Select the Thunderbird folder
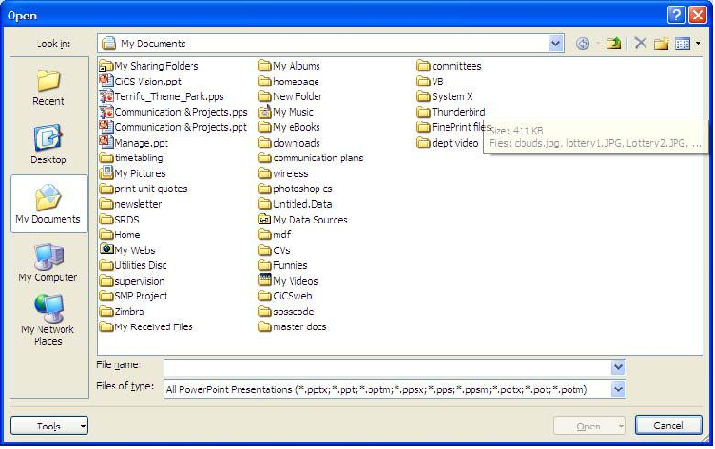The width and height of the screenshot is (715, 449). (451, 112)
